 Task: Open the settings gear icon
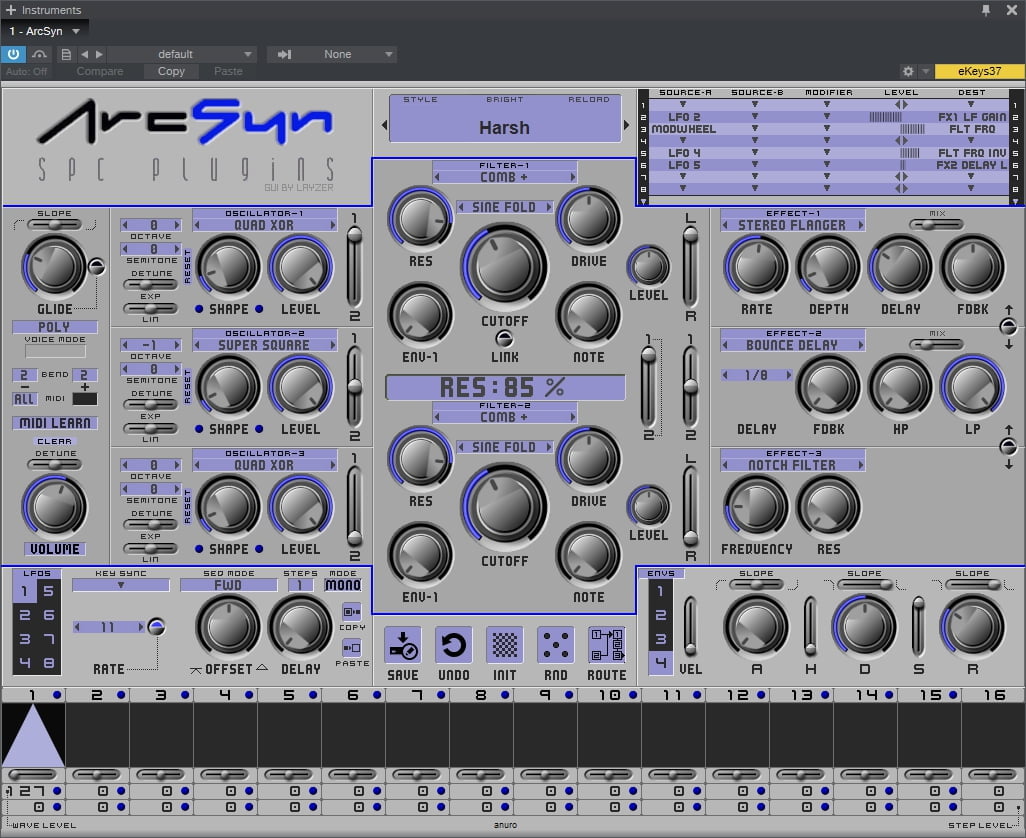coord(908,71)
